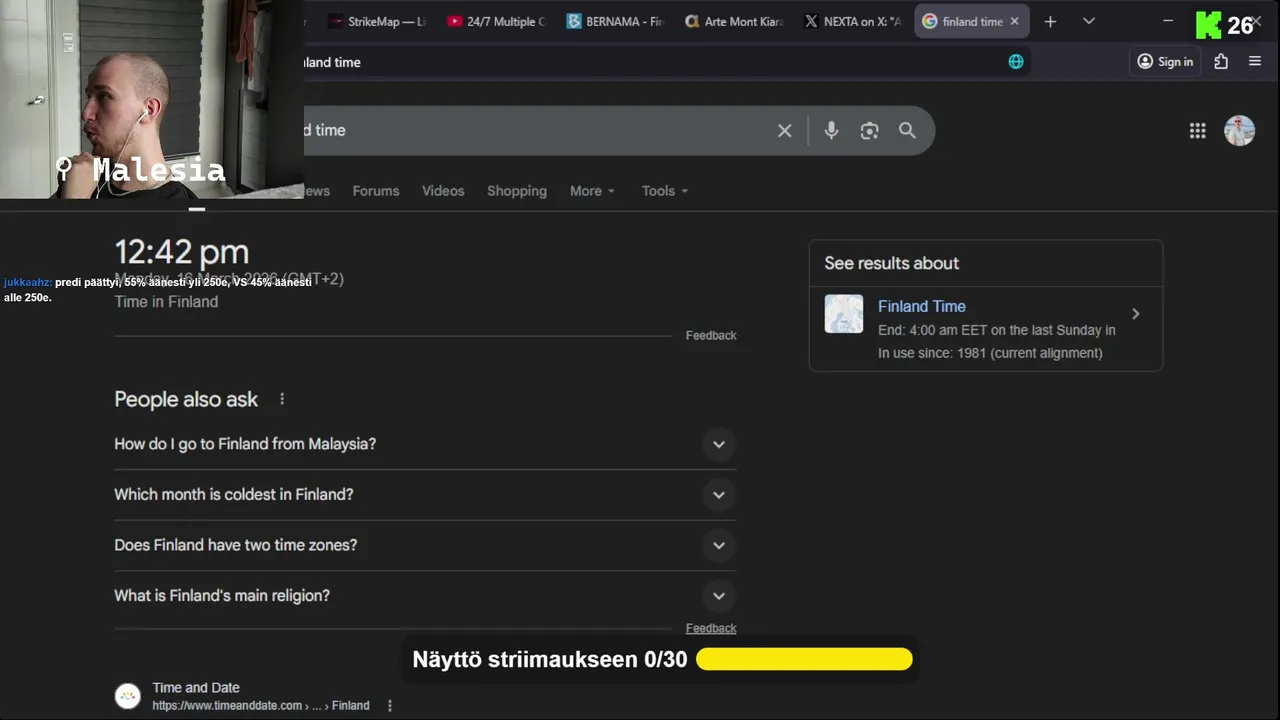Switch to the NEXTA on X tab
The height and width of the screenshot is (720, 1280).
(853, 21)
